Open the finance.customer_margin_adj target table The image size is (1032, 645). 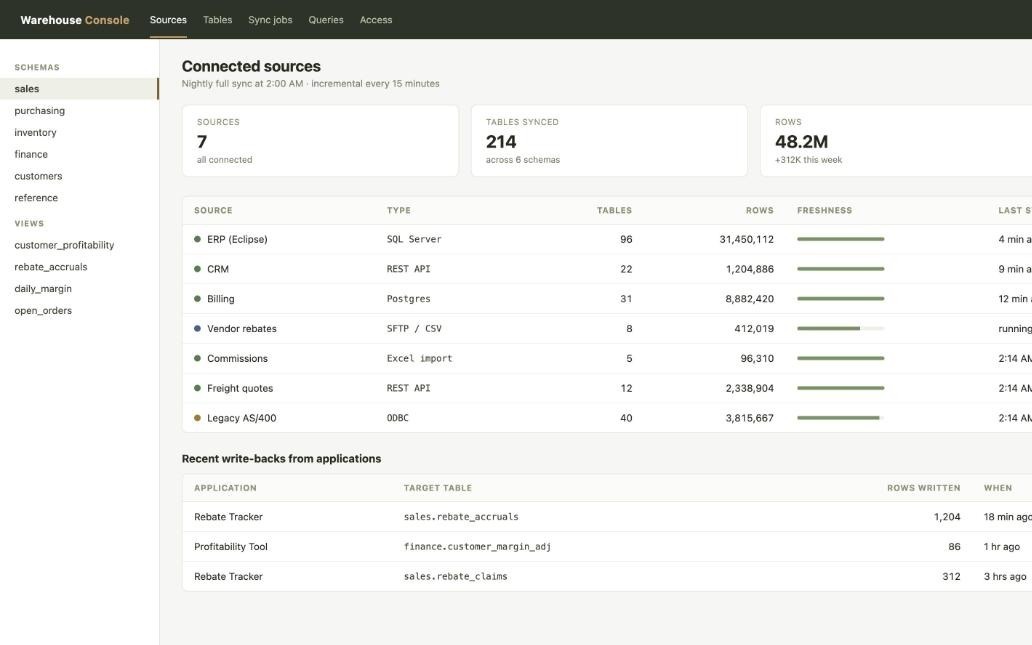[x=477, y=546]
